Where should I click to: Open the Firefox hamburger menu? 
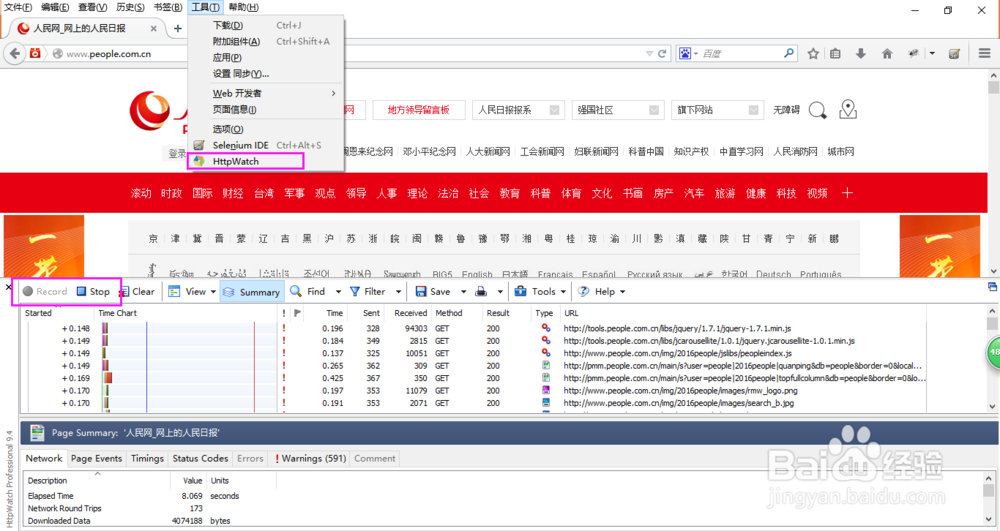(x=984, y=54)
